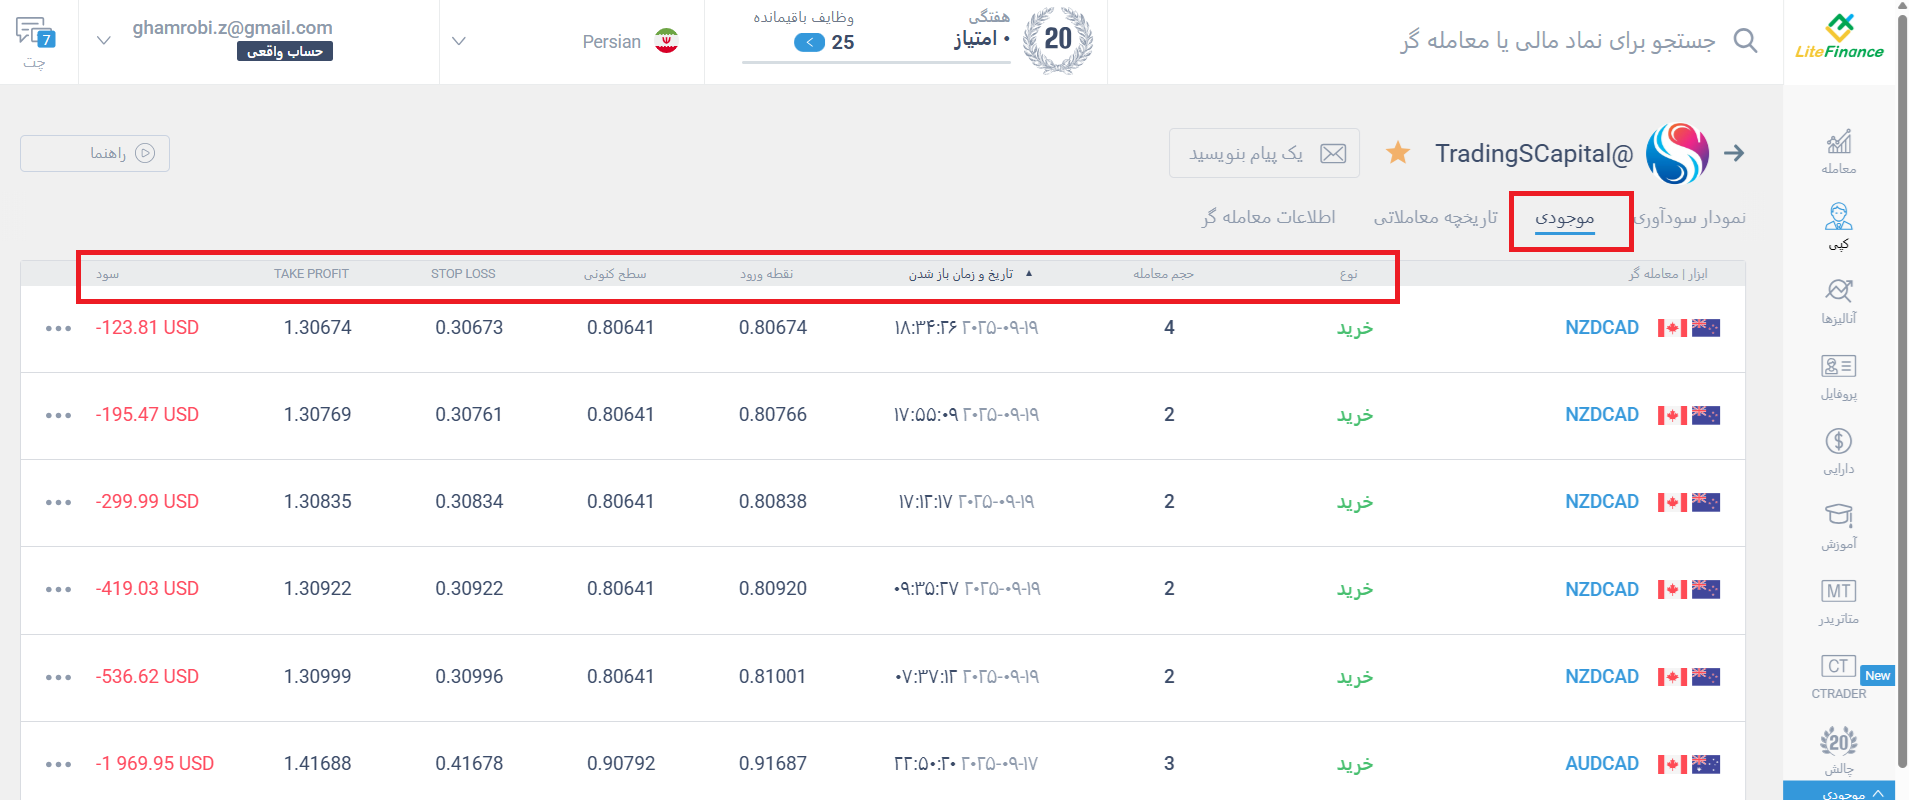
Task: Expand the ghamrobi.z@gmail.com account dropdown
Action: pos(104,41)
